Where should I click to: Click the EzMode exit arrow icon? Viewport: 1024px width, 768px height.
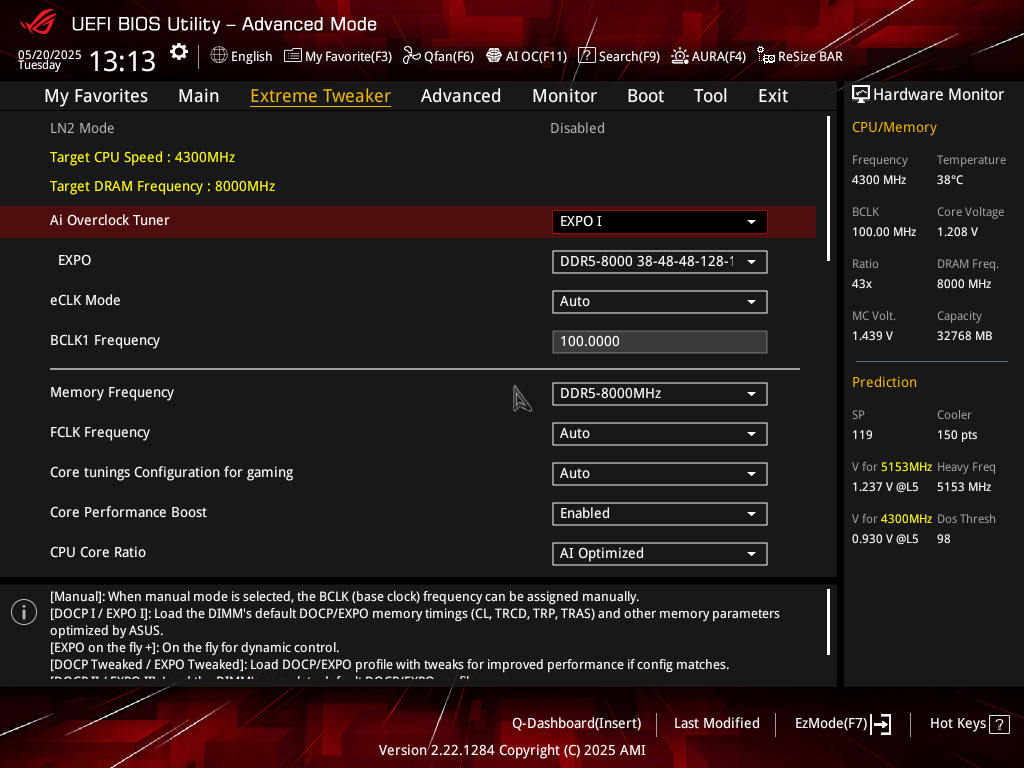[881, 724]
